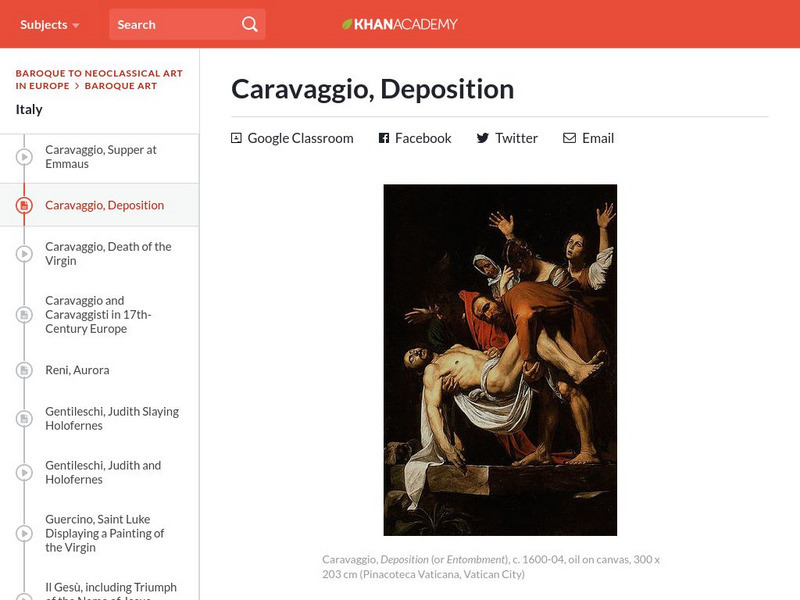Screen dimensions: 800x600
Task: Click article icon beside Judith Slaying Holofernes
Action: (24, 418)
